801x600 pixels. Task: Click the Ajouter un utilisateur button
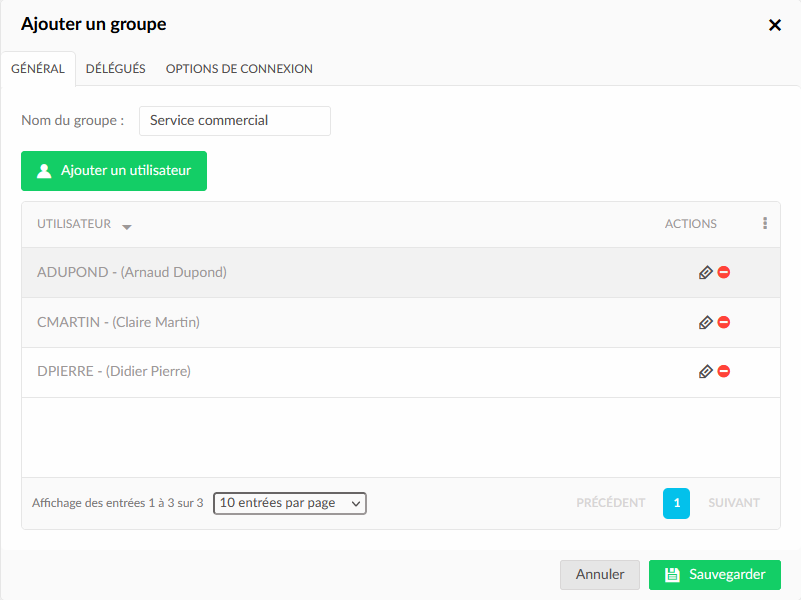(x=114, y=171)
